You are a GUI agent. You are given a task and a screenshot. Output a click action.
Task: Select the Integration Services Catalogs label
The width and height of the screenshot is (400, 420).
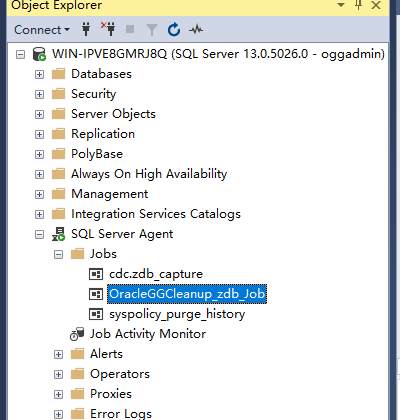[156, 214]
